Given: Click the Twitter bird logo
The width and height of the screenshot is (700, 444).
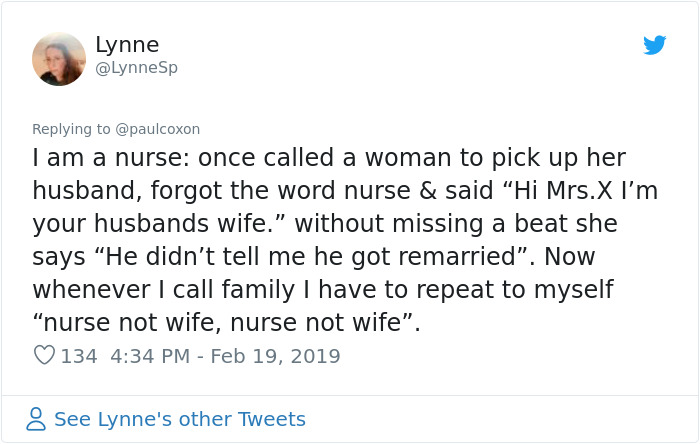Looking at the screenshot, I should [x=655, y=45].
